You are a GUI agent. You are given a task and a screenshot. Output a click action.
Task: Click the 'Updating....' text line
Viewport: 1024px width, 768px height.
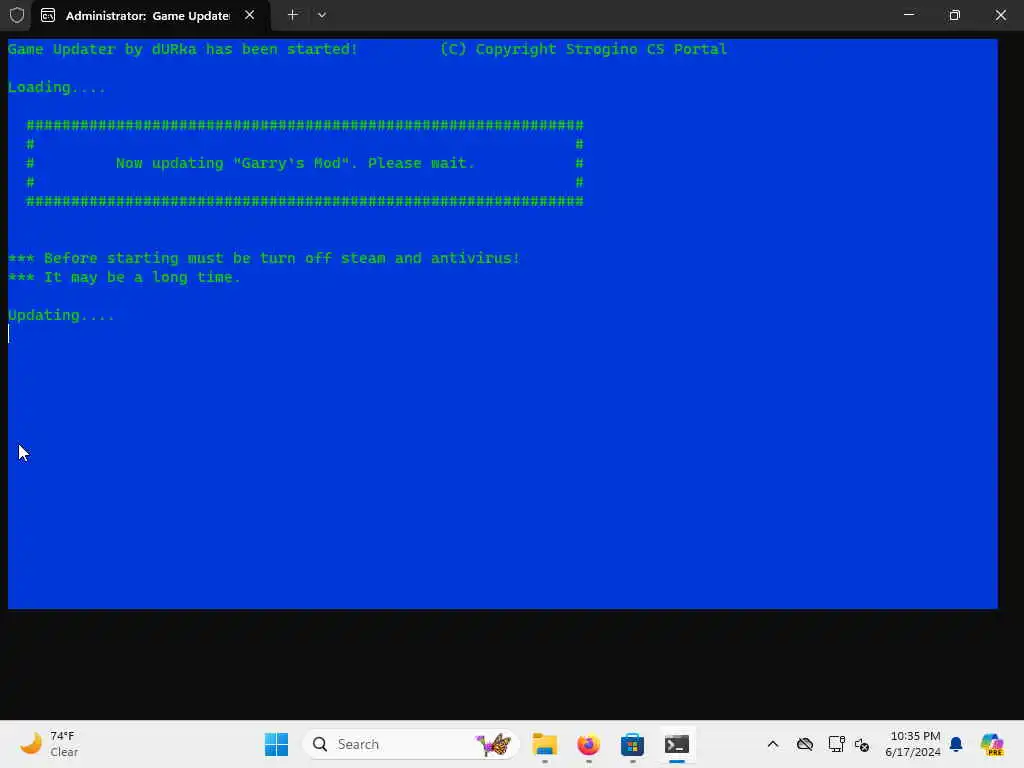click(61, 315)
